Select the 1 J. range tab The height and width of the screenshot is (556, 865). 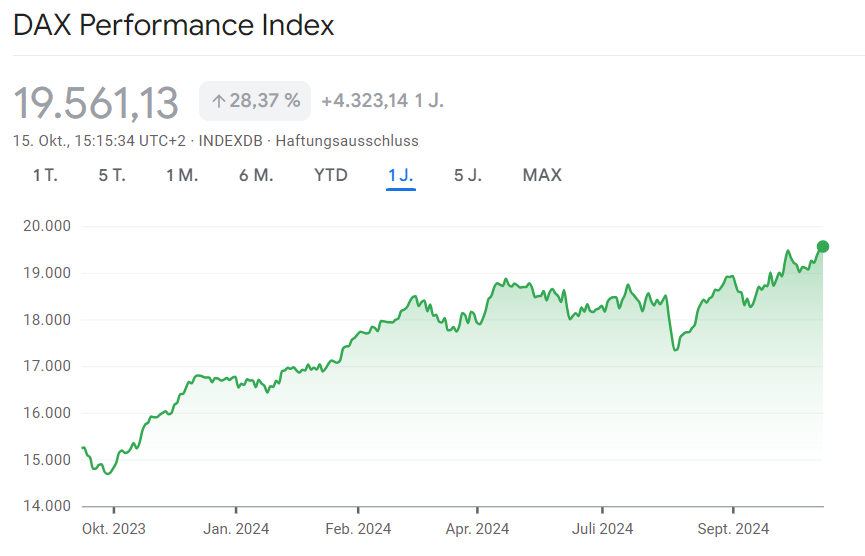[401, 175]
